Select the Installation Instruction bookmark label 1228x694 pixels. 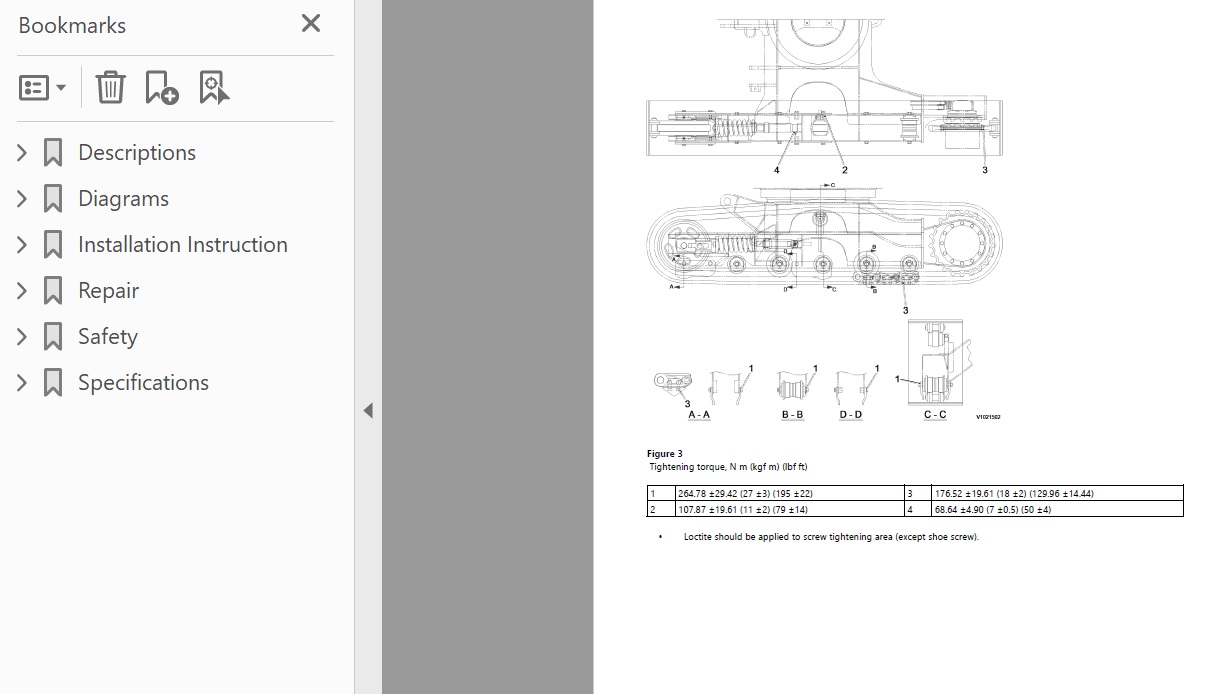click(x=182, y=245)
